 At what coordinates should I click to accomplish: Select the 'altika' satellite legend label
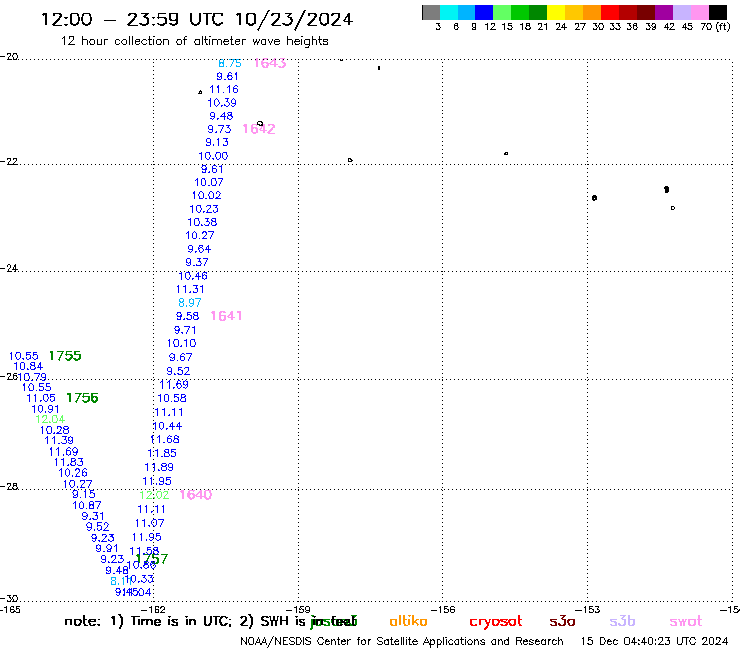pyautogui.click(x=408, y=621)
